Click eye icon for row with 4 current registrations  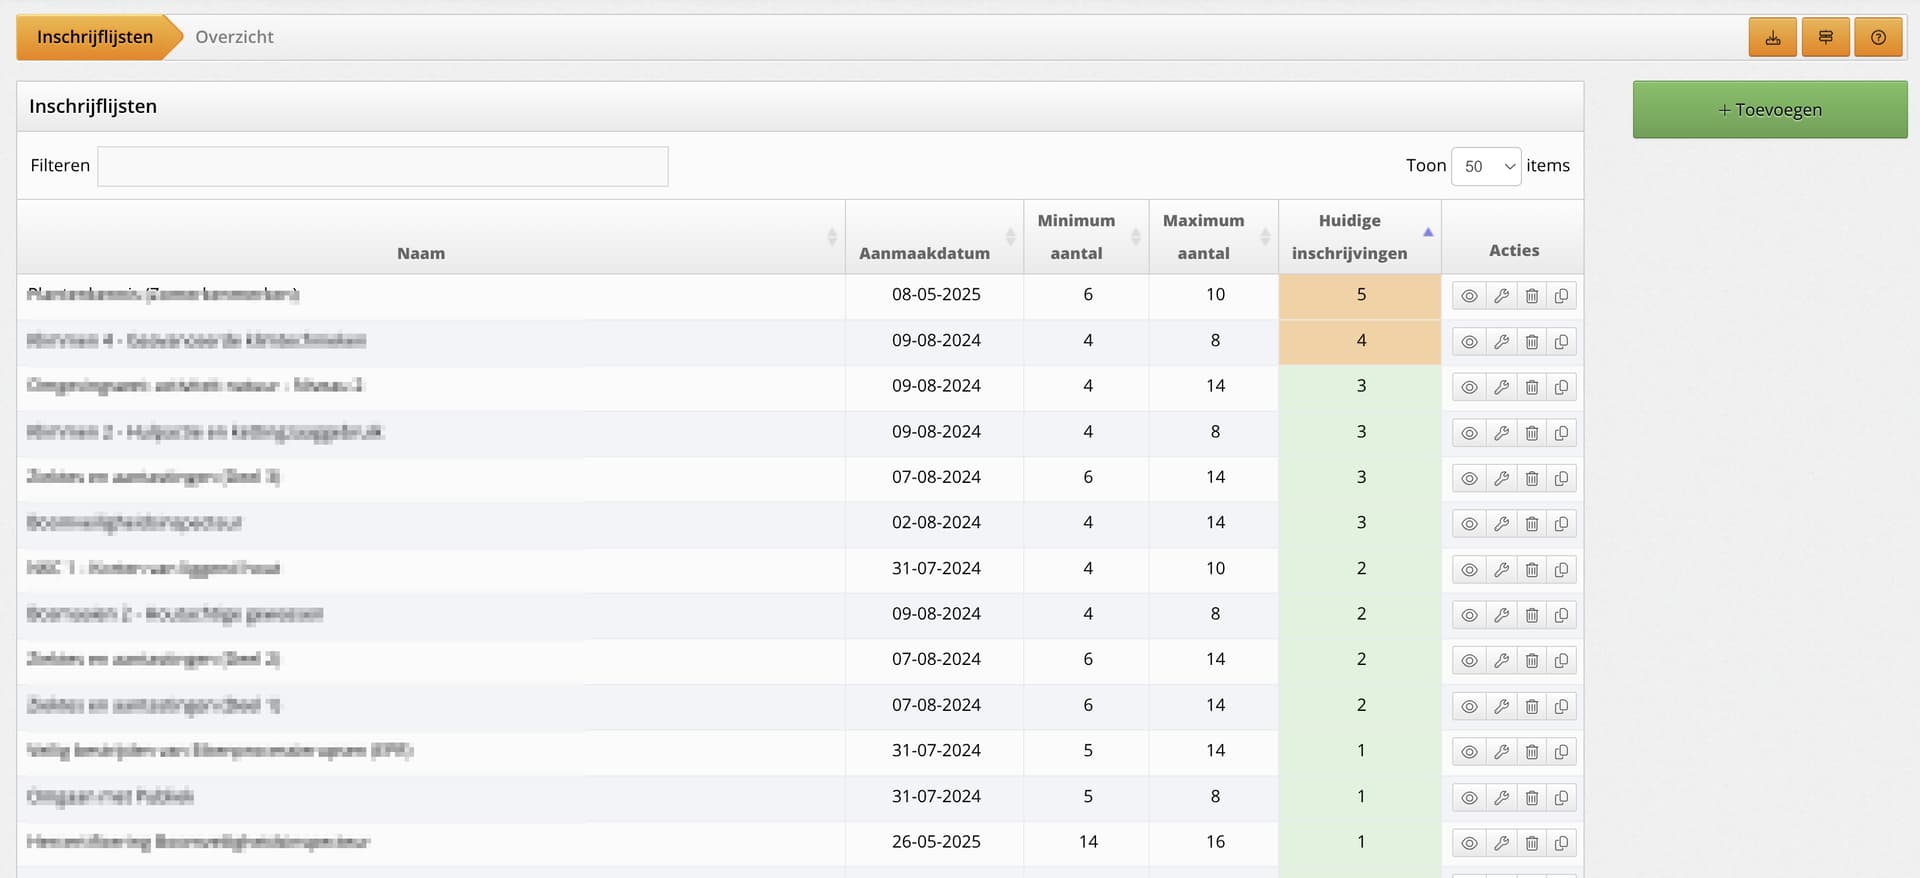[x=1469, y=342]
